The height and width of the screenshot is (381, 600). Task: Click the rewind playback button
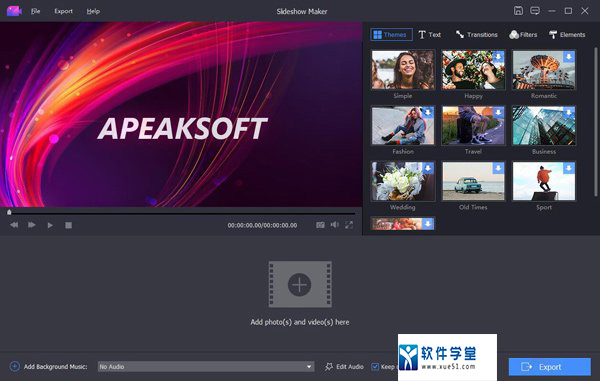point(14,225)
